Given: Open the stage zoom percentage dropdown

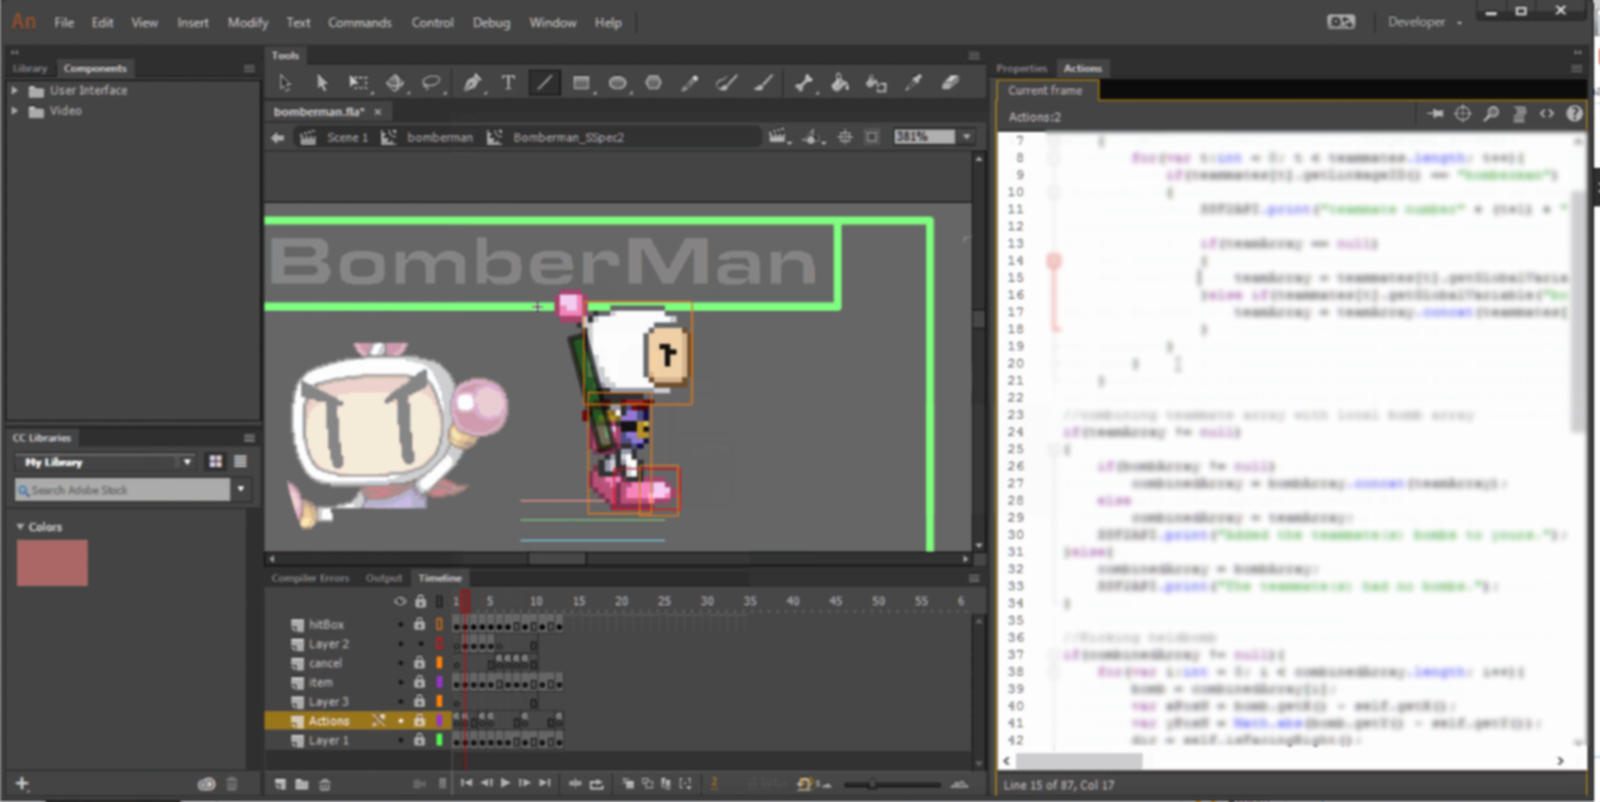Looking at the screenshot, I should click(x=966, y=137).
